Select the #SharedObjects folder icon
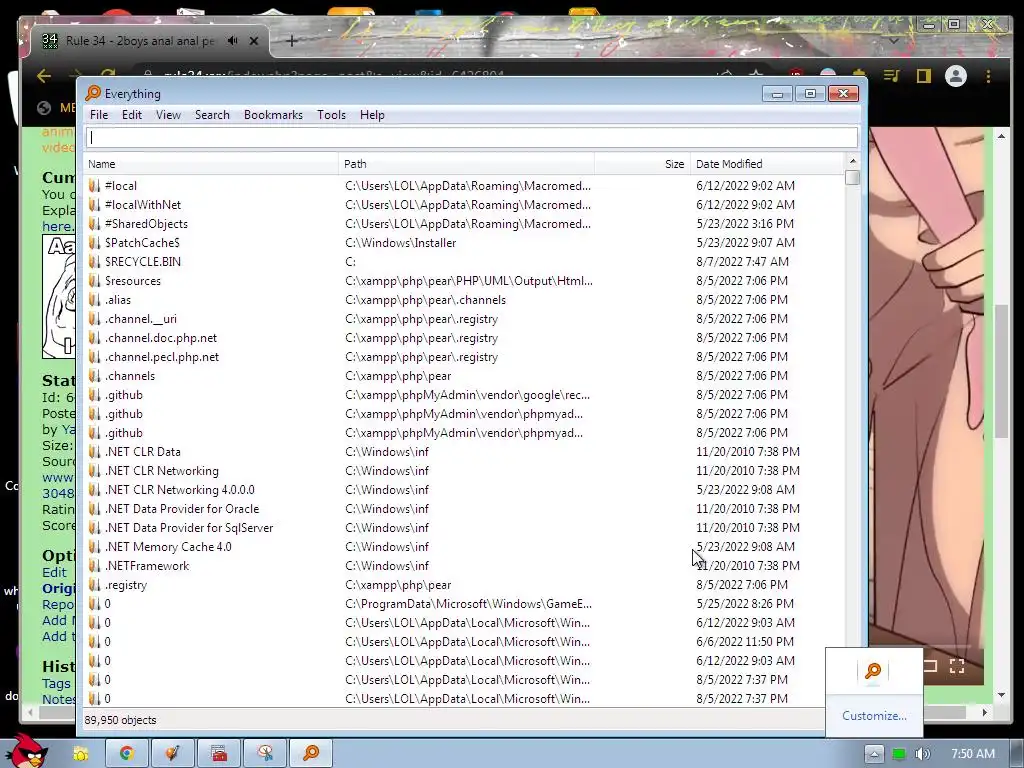Screen dimensions: 1024x768 (x=95, y=223)
